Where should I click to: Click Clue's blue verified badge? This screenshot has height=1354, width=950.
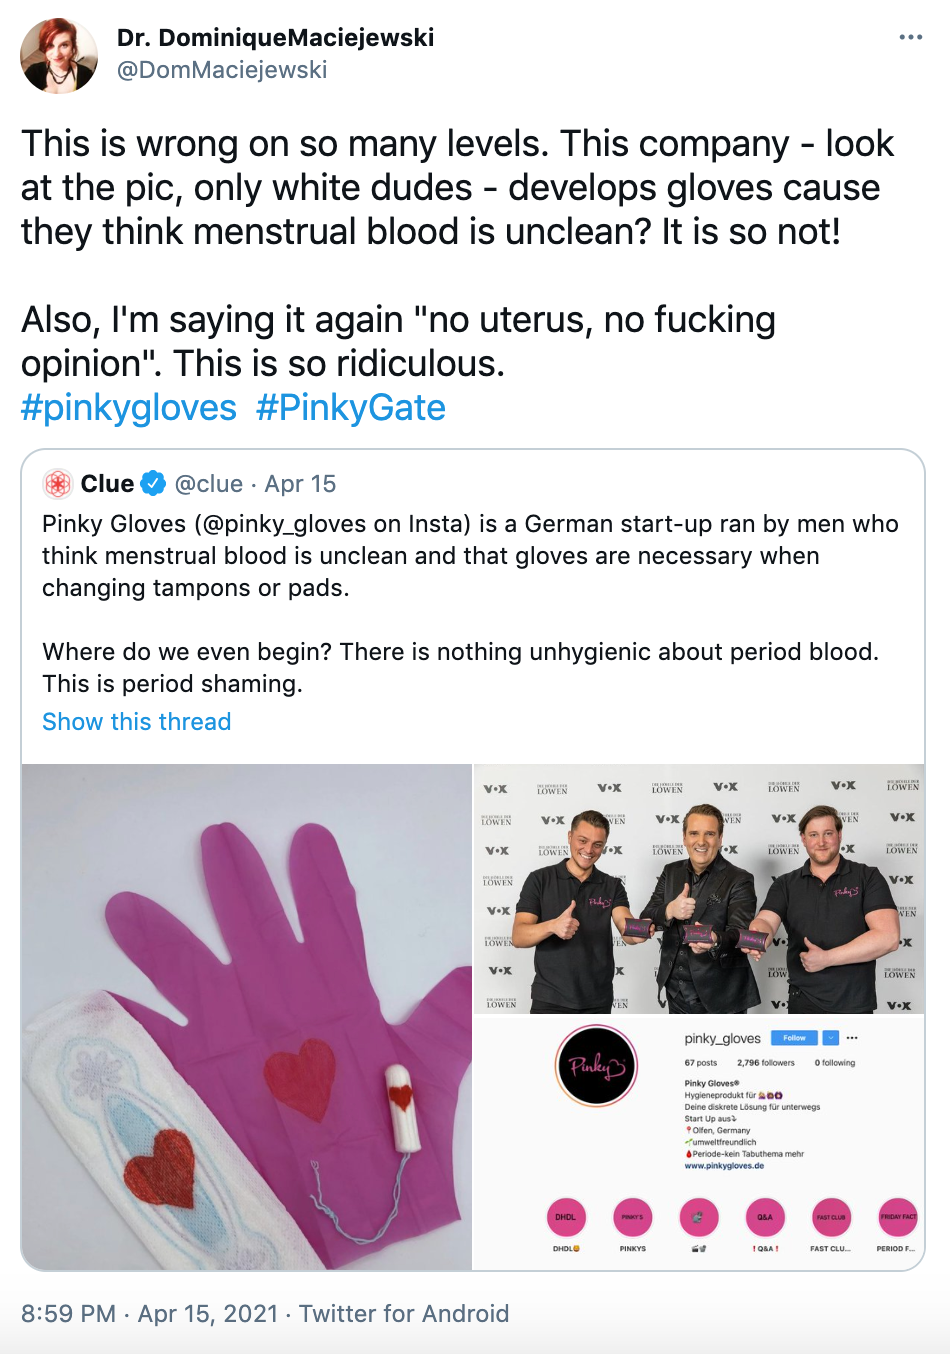153,484
